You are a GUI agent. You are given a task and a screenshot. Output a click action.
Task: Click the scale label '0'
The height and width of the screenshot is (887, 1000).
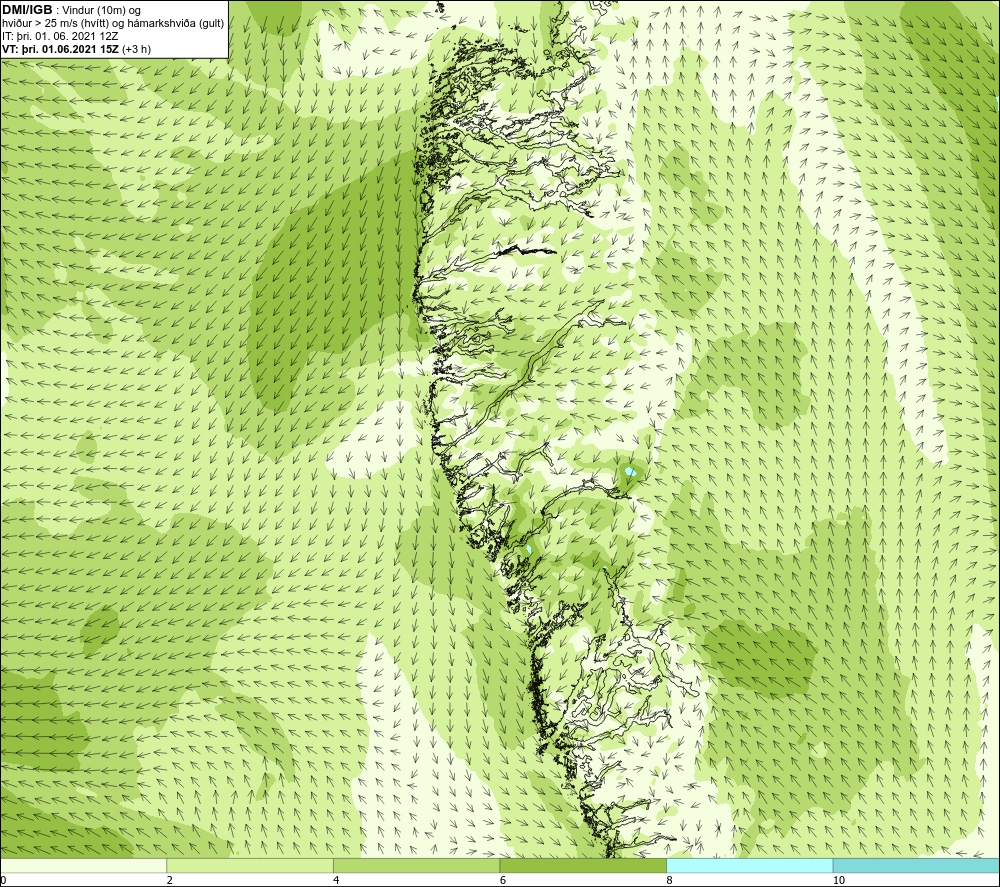[4, 880]
